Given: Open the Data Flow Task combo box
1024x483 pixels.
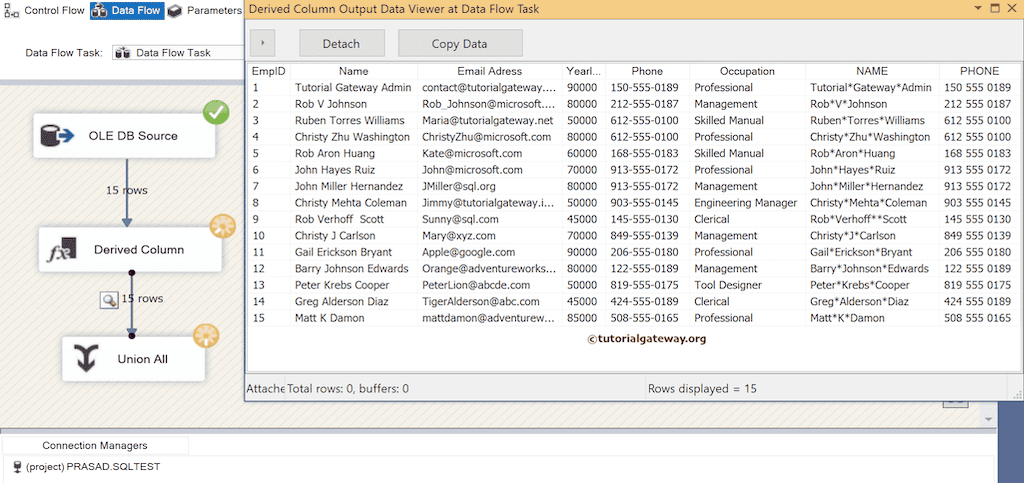Looking at the screenshot, I should click(x=178, y=53).
